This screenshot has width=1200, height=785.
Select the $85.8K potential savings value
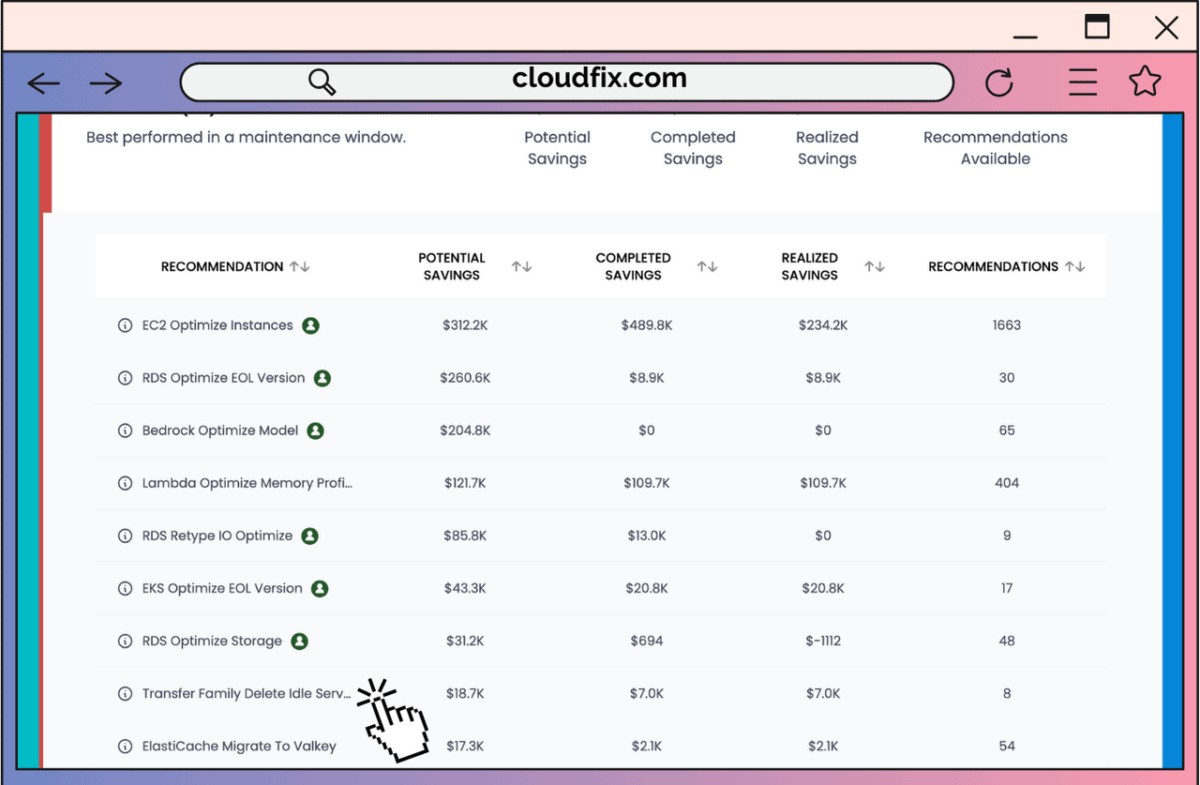click(465, 536)
